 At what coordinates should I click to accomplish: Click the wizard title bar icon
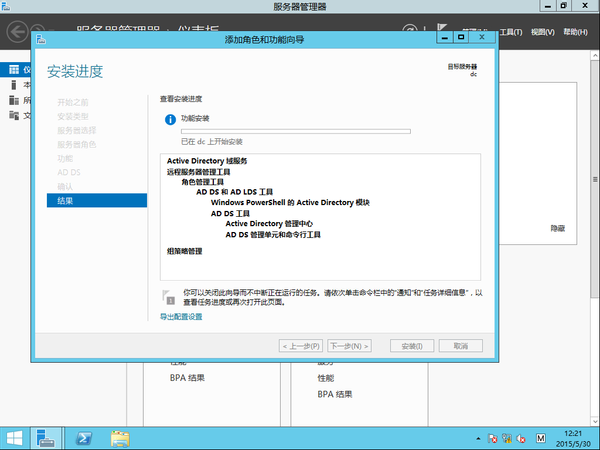41,39
